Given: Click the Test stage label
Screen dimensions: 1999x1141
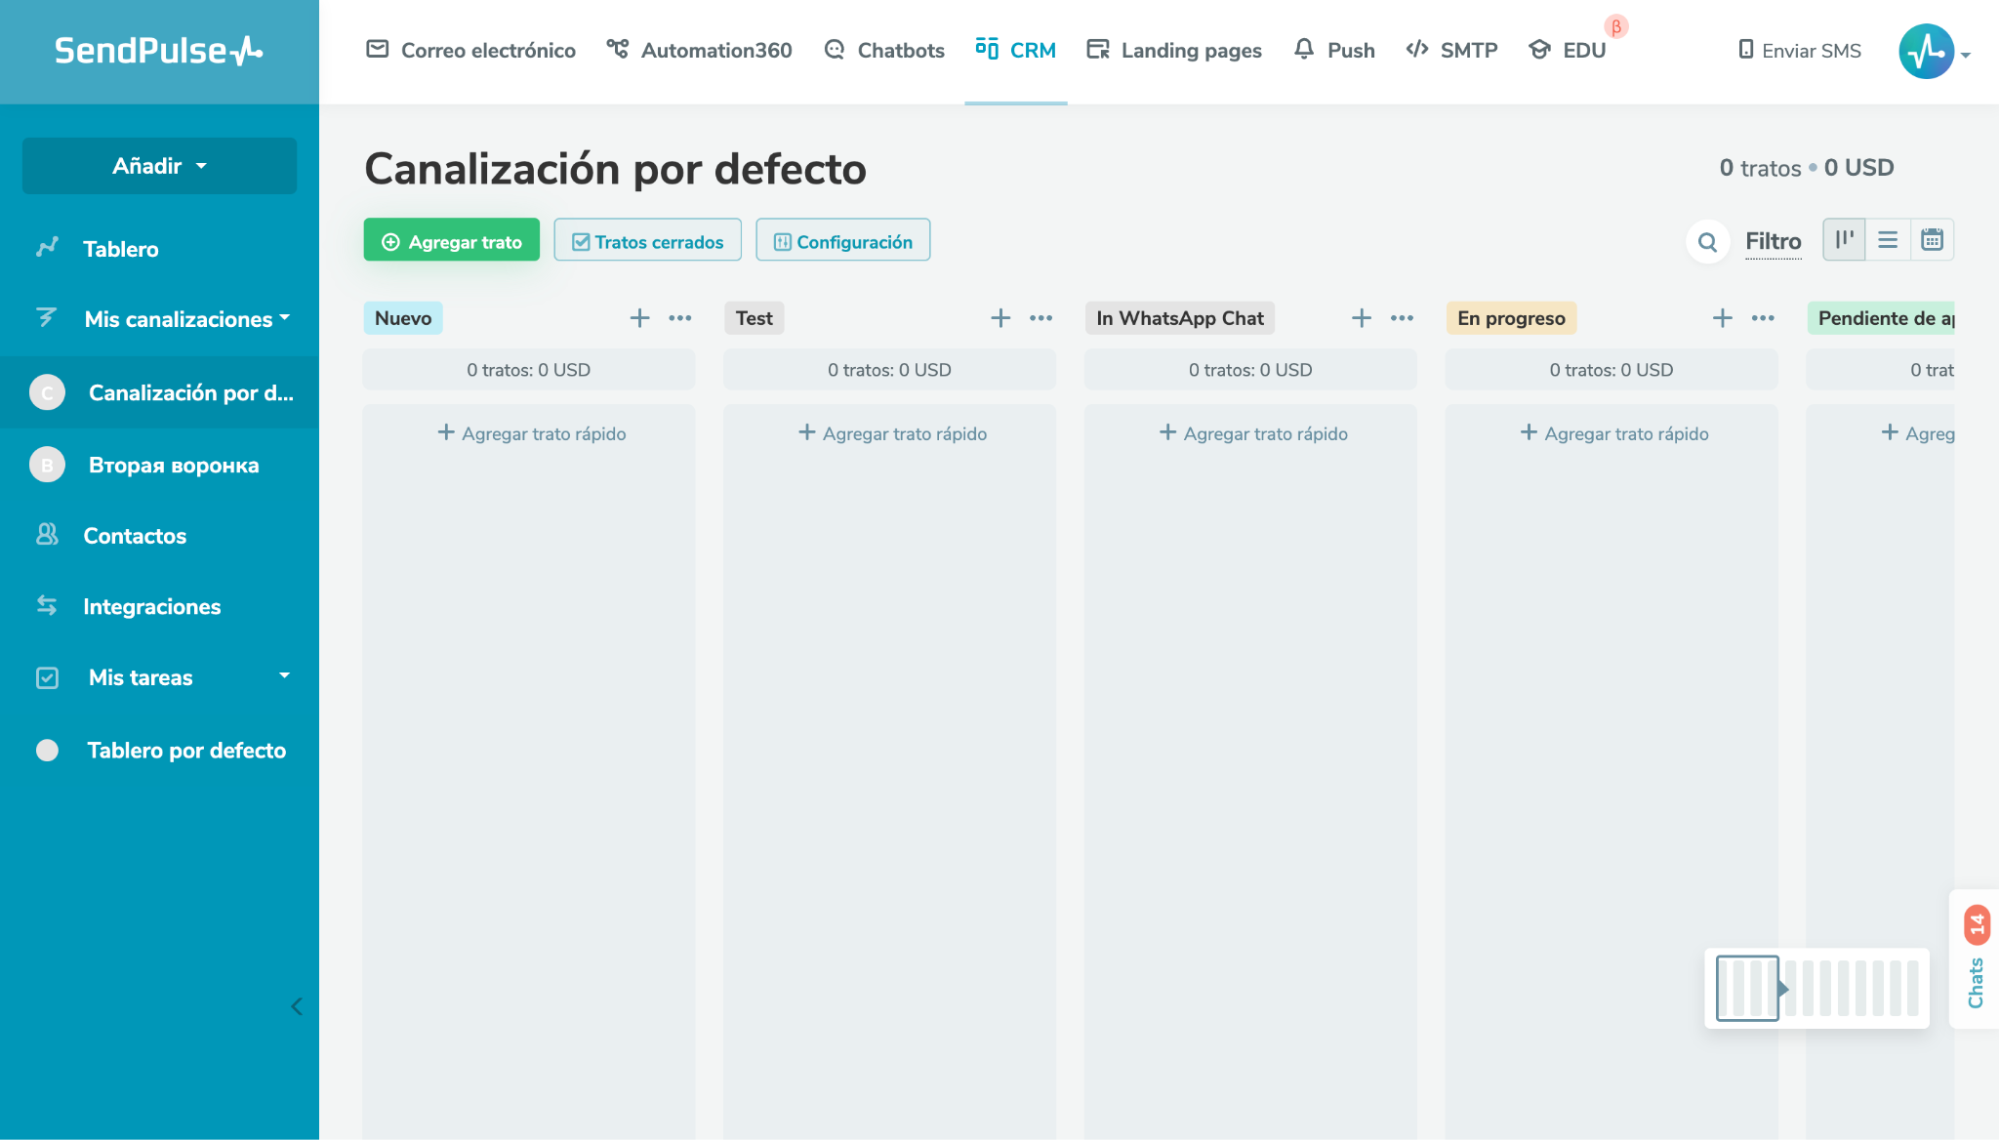Looking at the screenshot, I should [754, 318].
